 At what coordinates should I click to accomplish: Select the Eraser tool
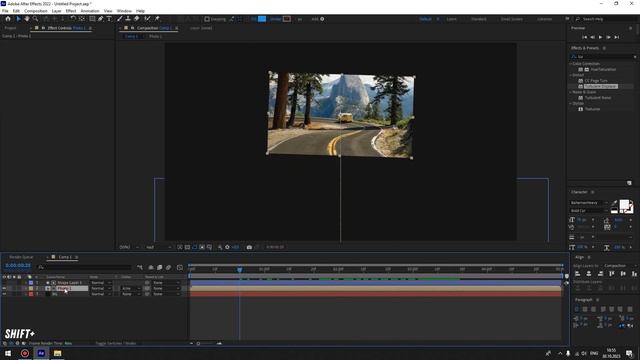[136, 19]
